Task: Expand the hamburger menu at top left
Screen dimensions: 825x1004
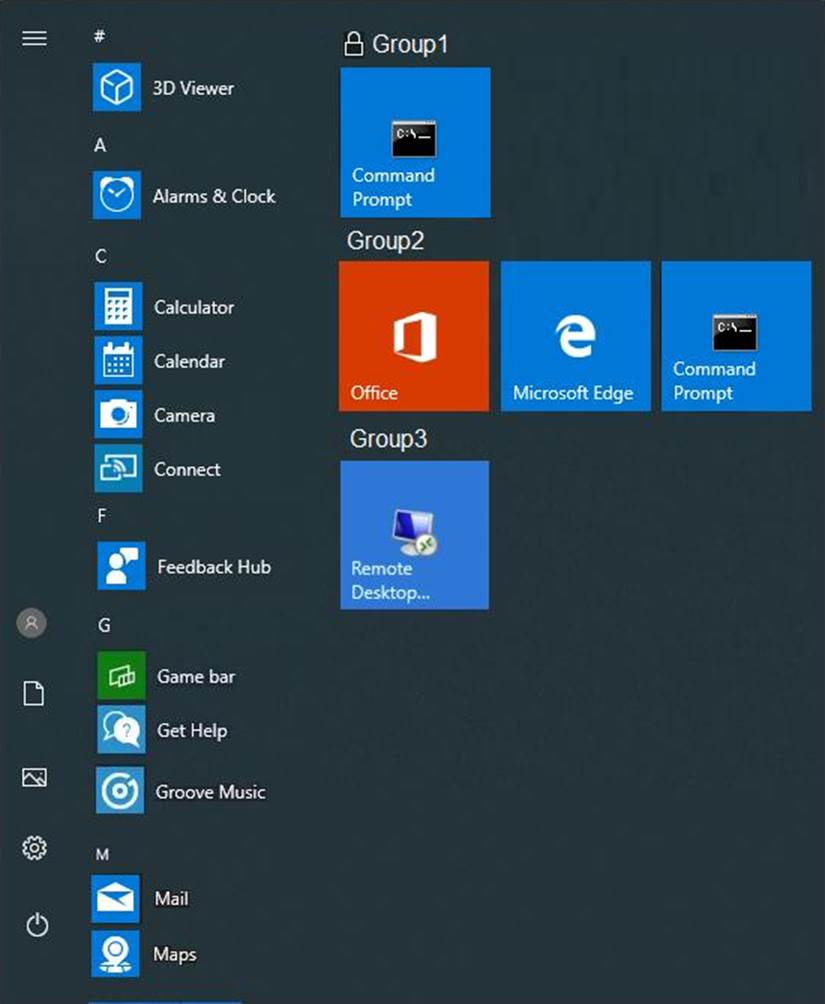Action: (x=34, y=38)
